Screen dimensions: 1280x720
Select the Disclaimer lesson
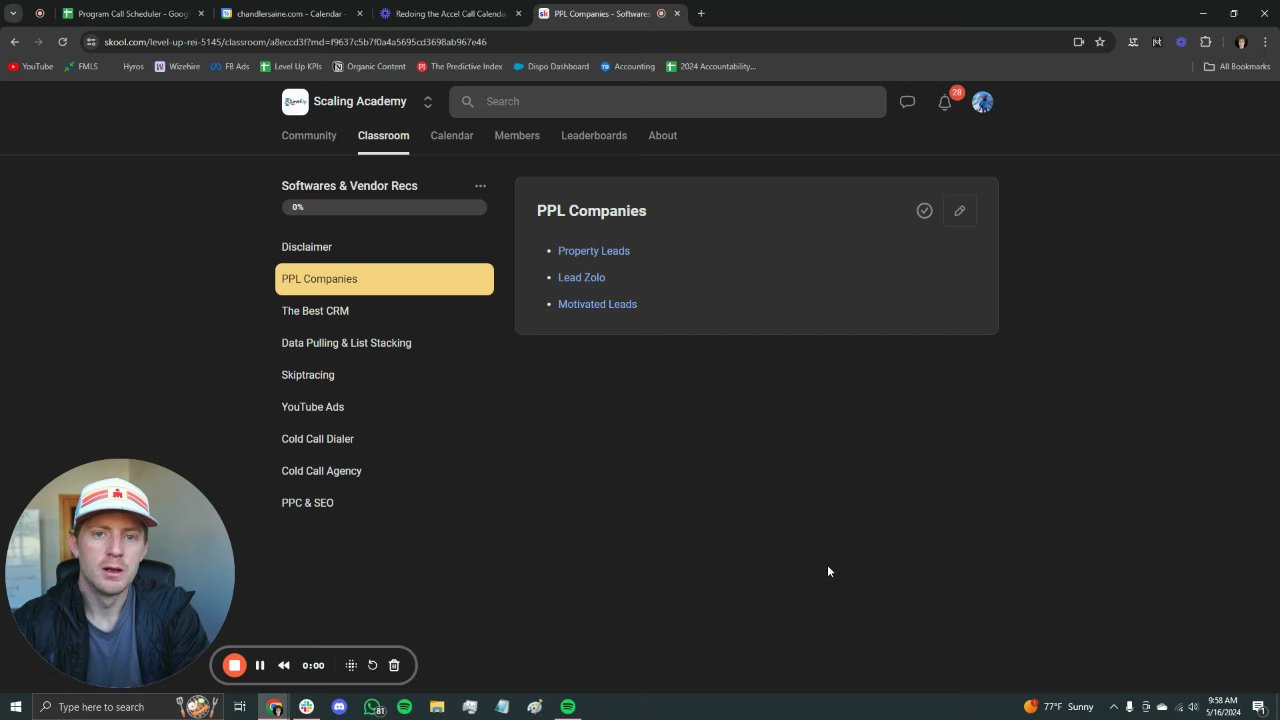coord(384,247)
